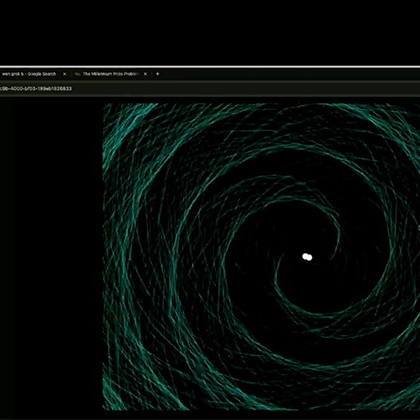The height and width of the screenshot is (420, 420).
Task: Open a new browser tab with plus icon
Action: (158, 74)
